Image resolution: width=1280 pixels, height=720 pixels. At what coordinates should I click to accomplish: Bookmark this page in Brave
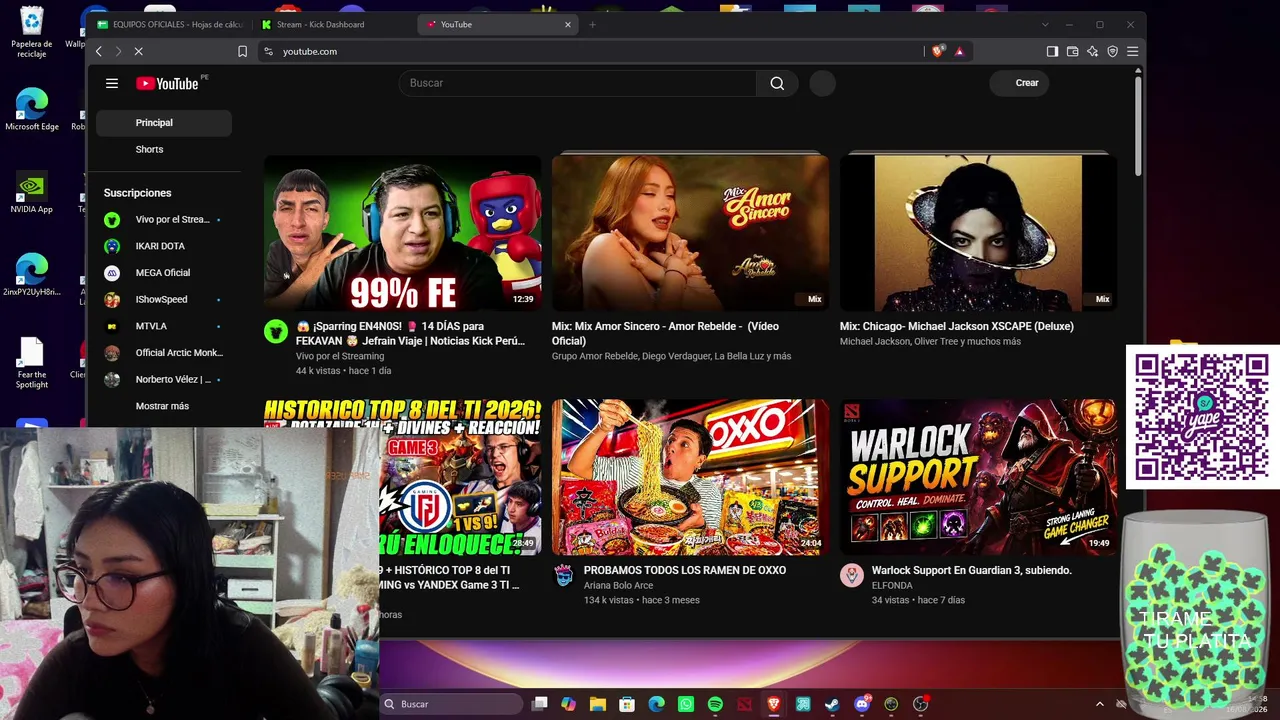pyautogui.click(x=242, y=51)
